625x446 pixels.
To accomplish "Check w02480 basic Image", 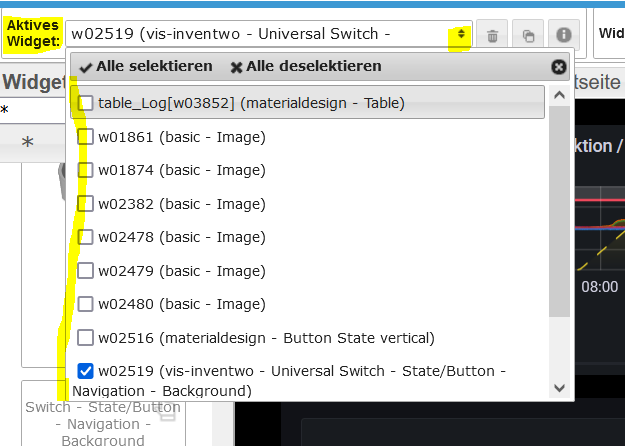I will (85, 304).
